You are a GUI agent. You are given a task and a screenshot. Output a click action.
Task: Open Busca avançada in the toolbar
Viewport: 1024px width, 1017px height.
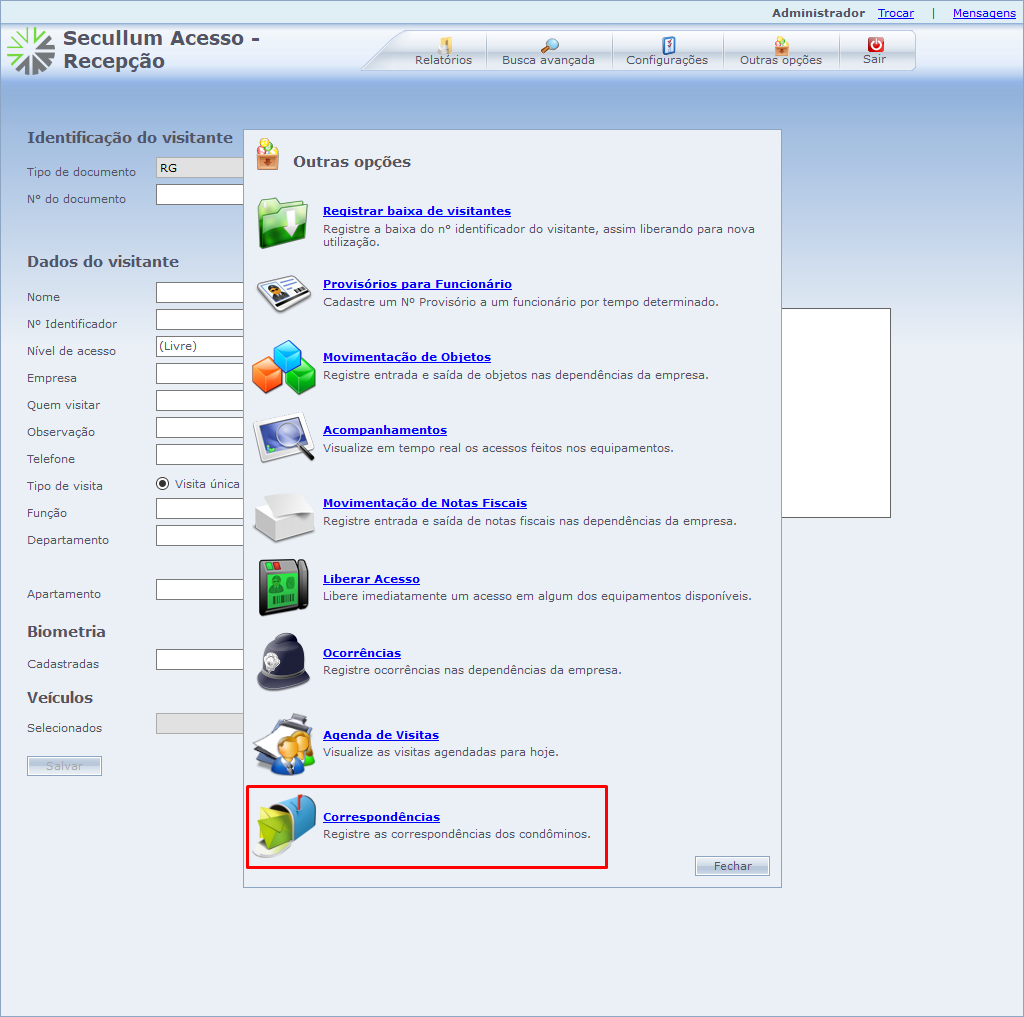548,51
